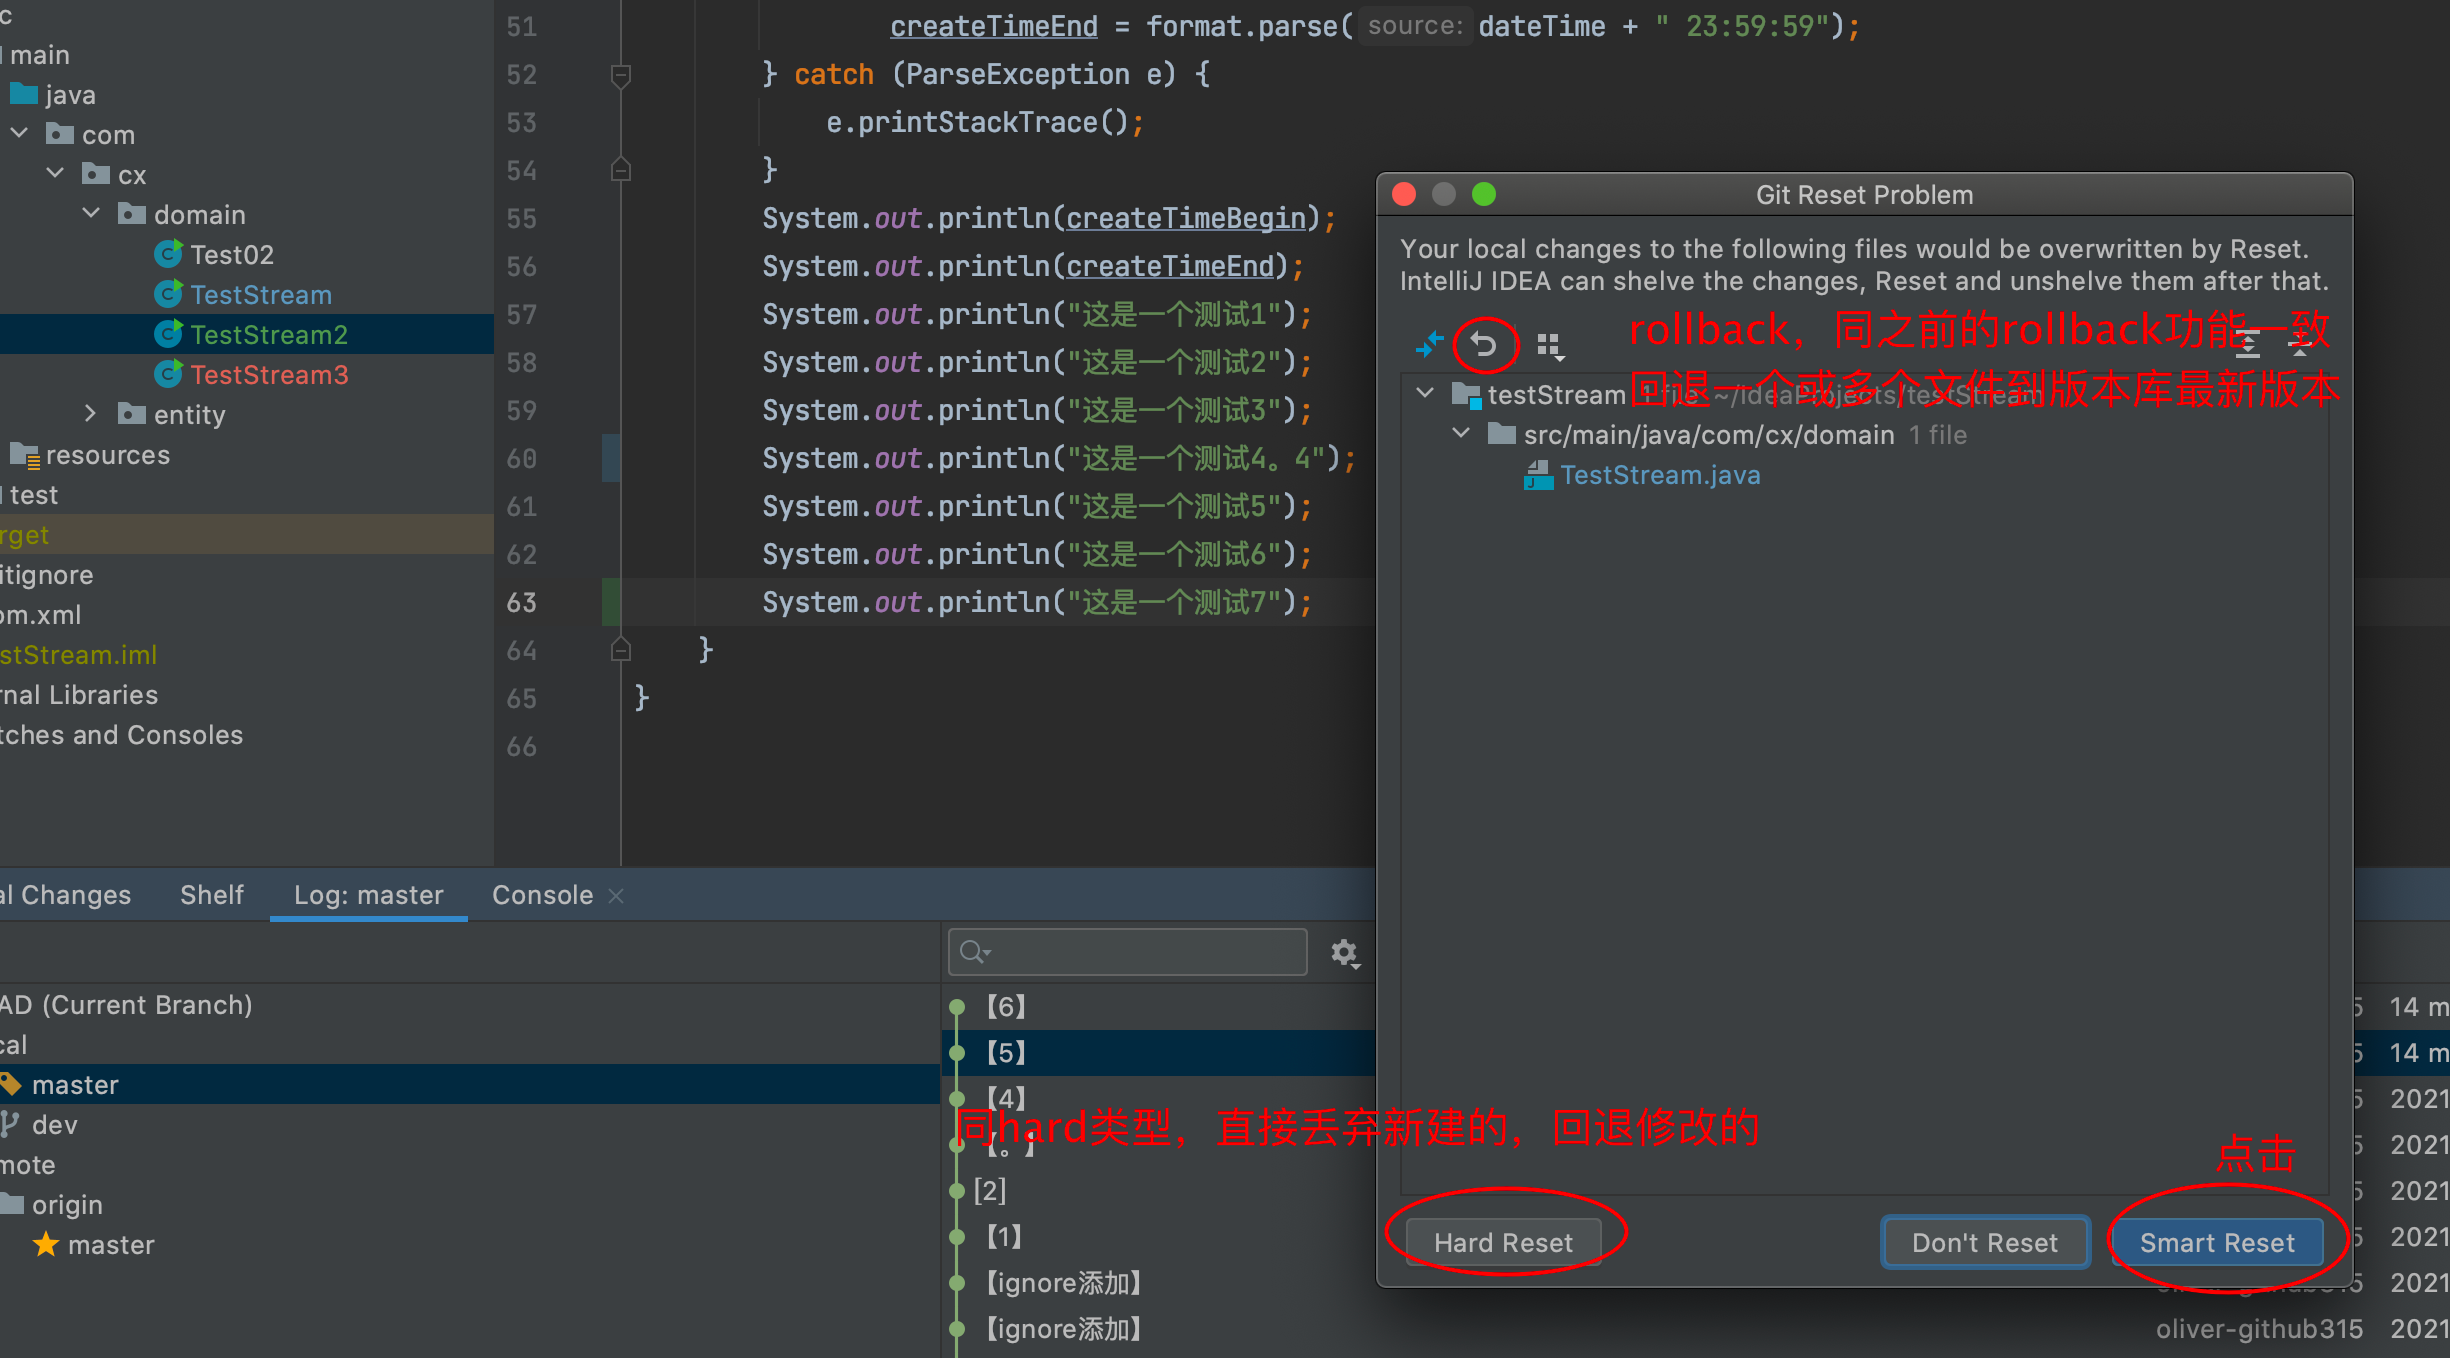This screenshot has width=2450, height=1358.
Task: Click the Don't Reset button
Action: 1985,1242
